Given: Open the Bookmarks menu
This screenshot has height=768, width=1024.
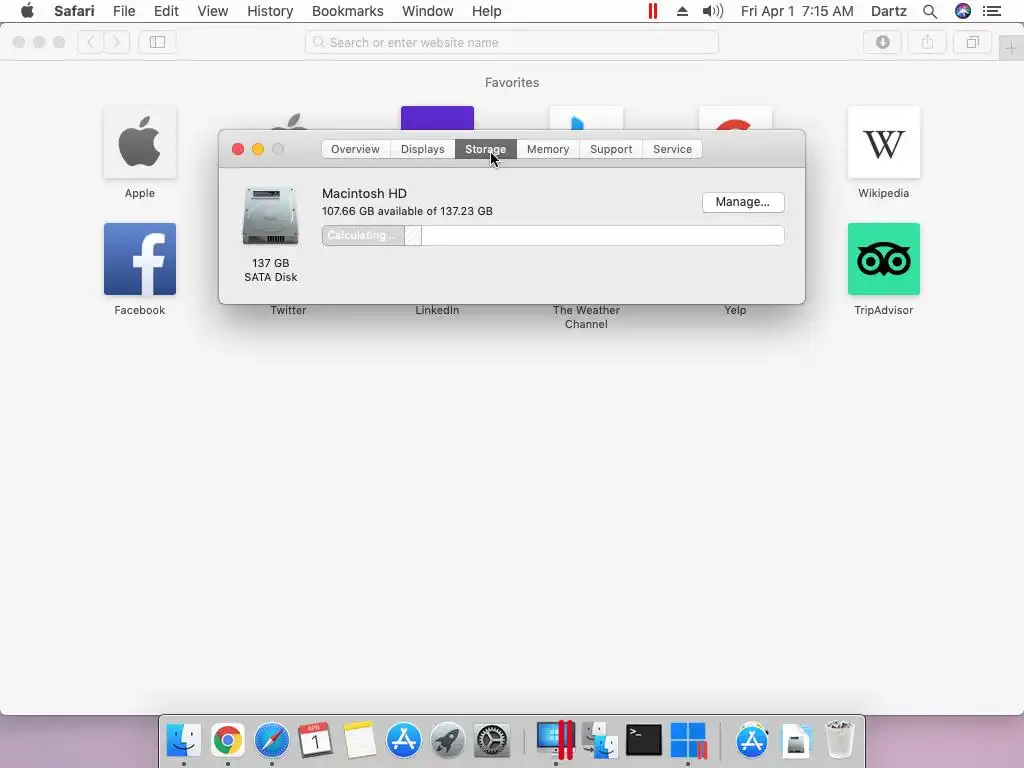Looking at the screenshot, I should coord(347,11).
